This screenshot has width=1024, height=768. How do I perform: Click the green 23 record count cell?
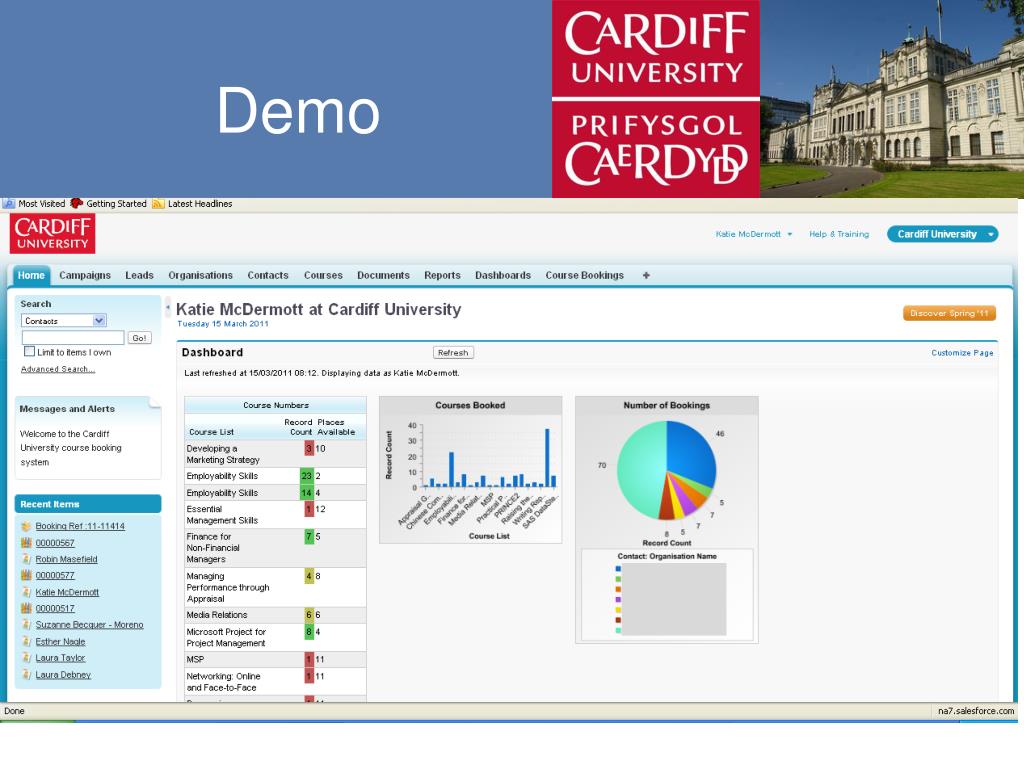pyautogui.click(x=306, y=475)
